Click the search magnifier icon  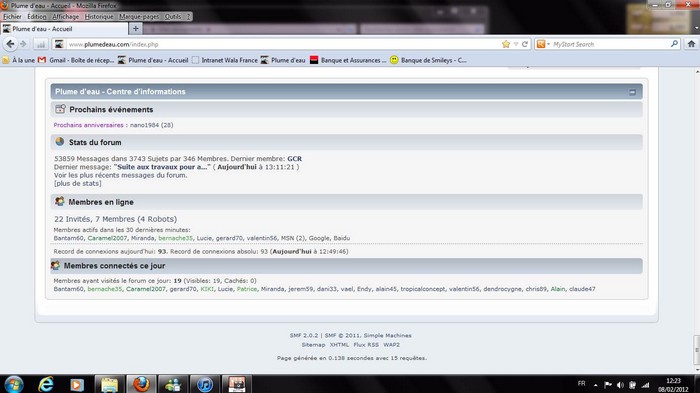click(674, 44)
